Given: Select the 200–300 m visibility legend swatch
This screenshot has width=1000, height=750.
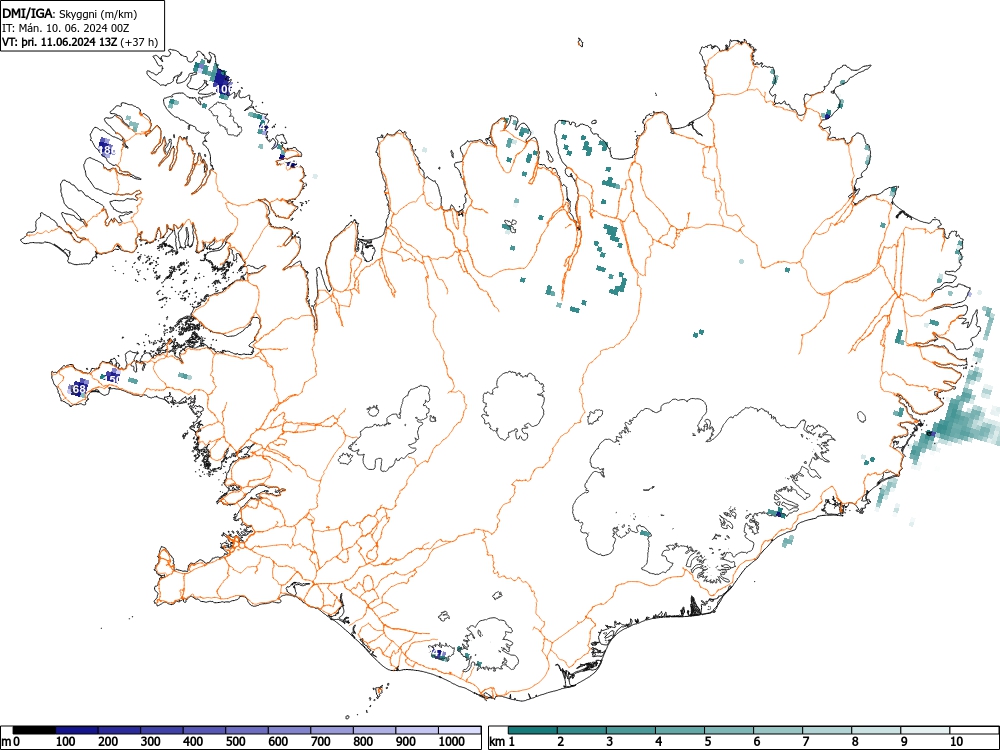Looking at the screenshot, I should pos(119,730).
